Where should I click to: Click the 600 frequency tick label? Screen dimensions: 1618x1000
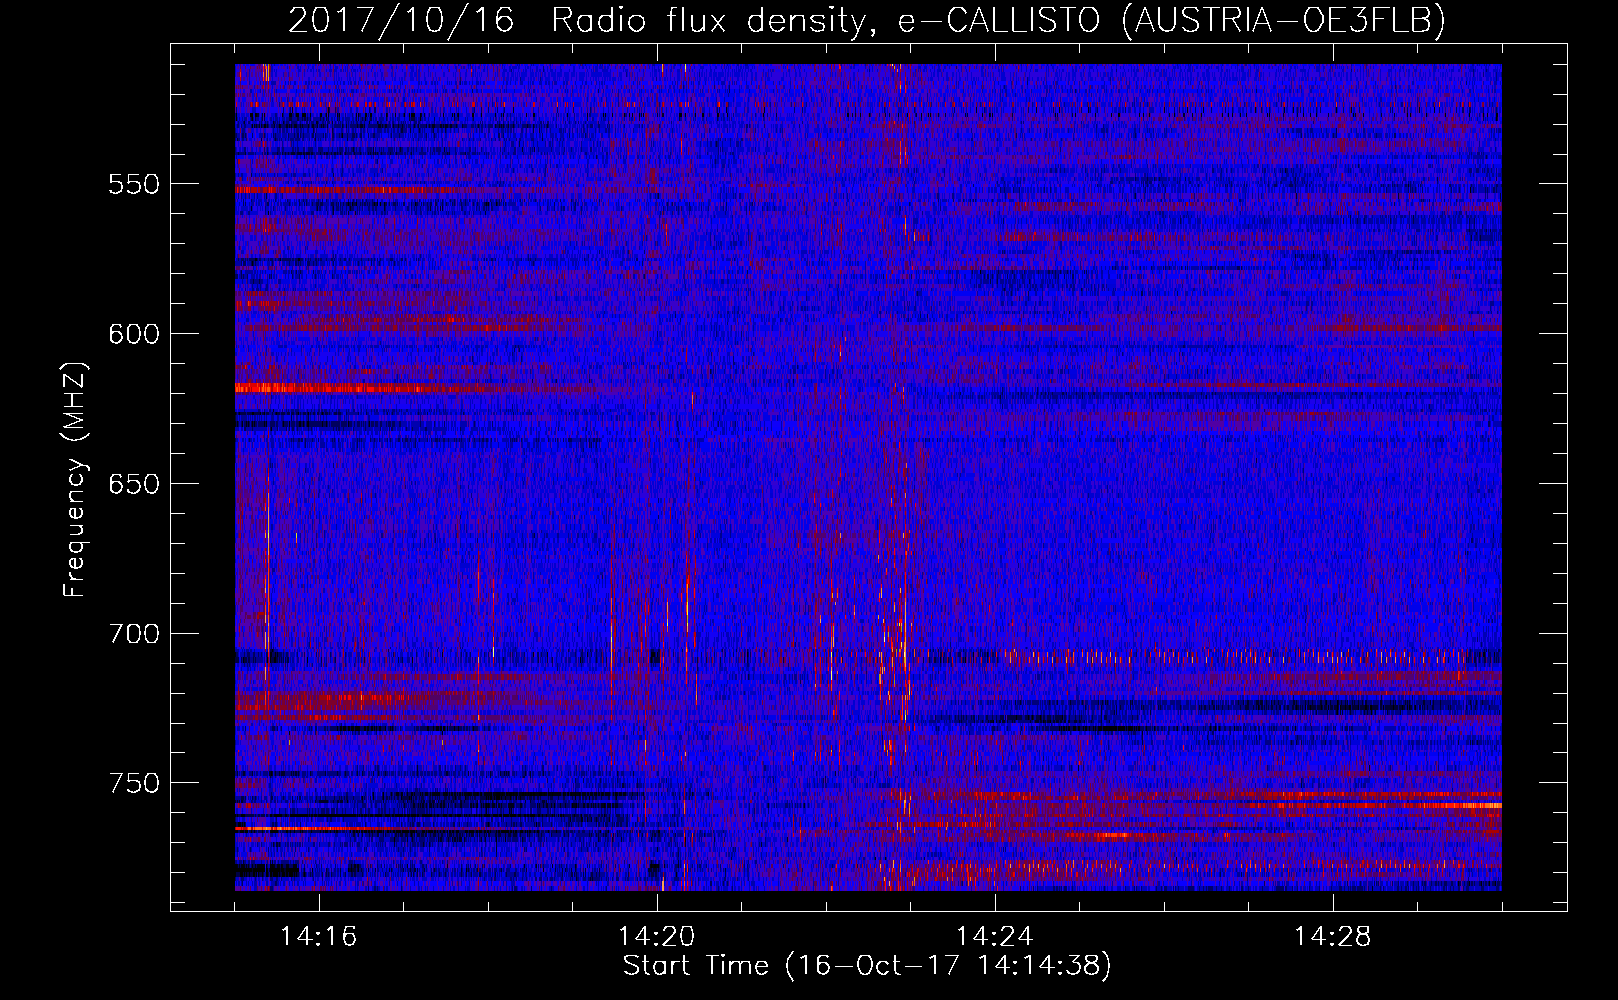134,334
